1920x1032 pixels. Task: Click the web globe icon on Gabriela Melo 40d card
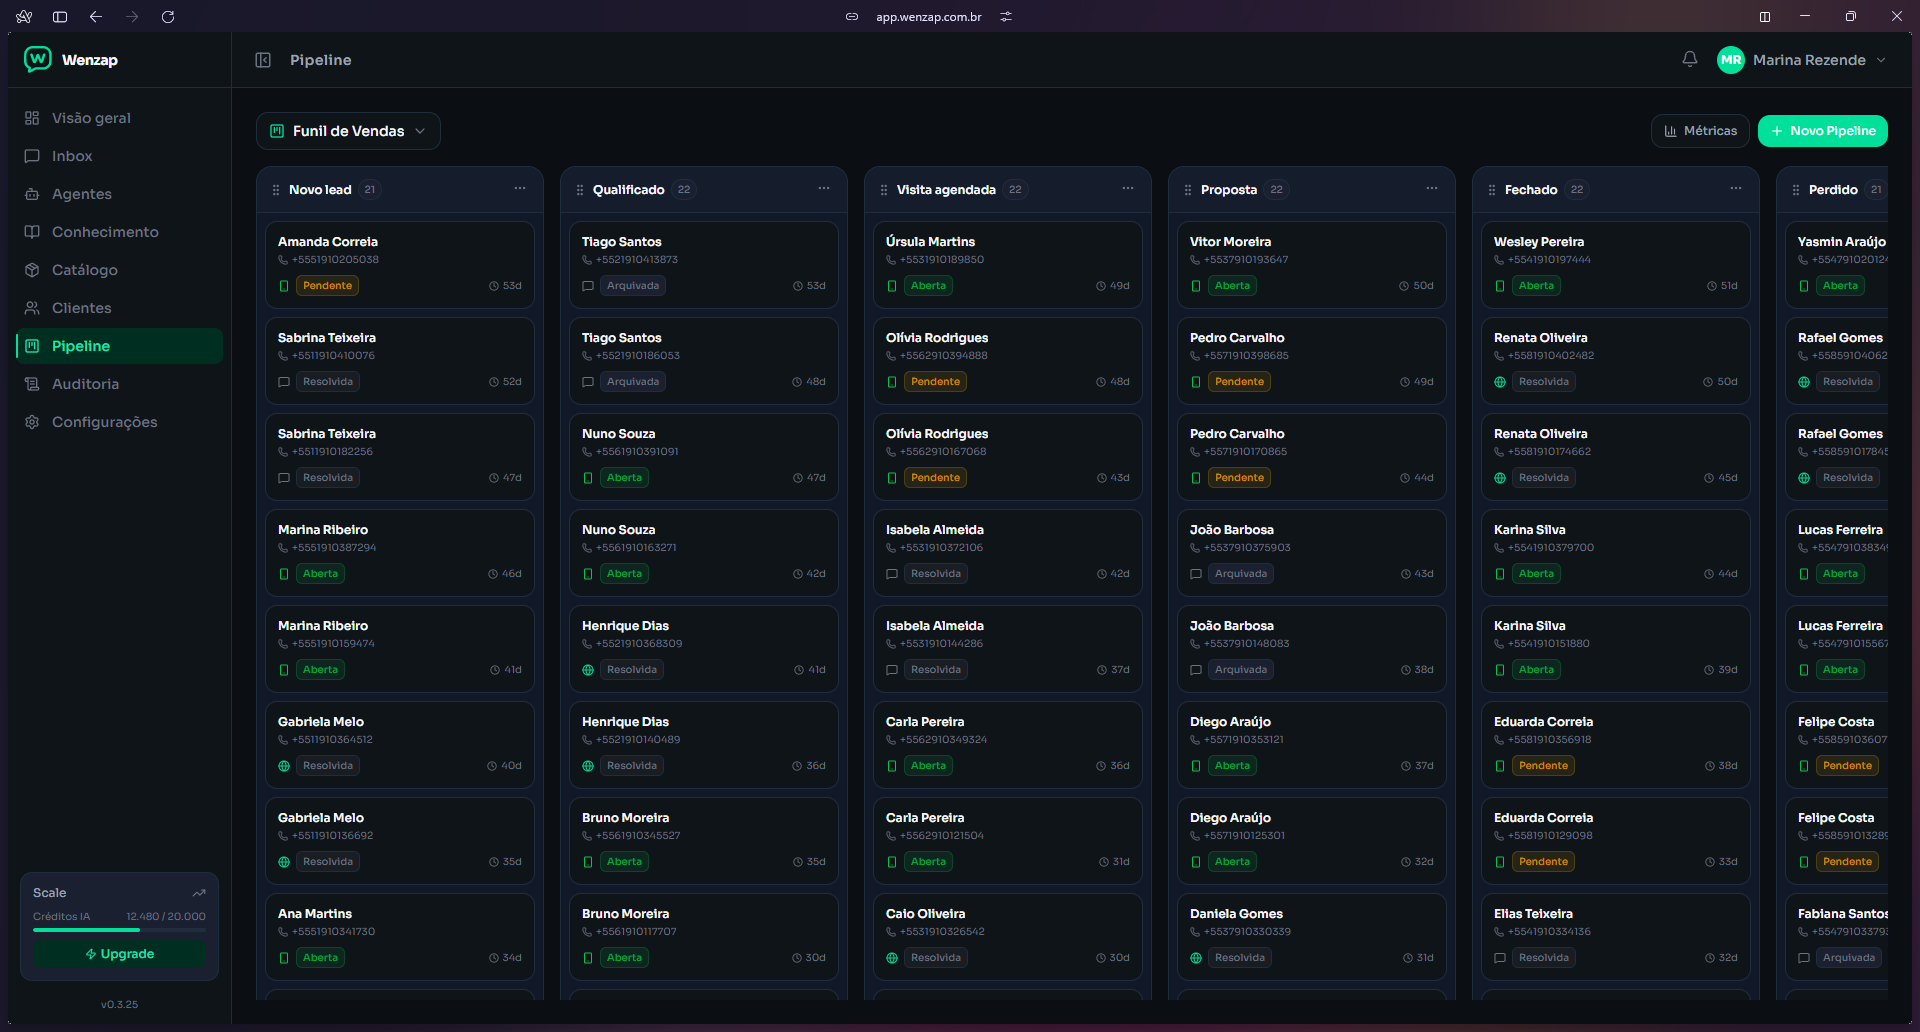click(x=284, y=766)
